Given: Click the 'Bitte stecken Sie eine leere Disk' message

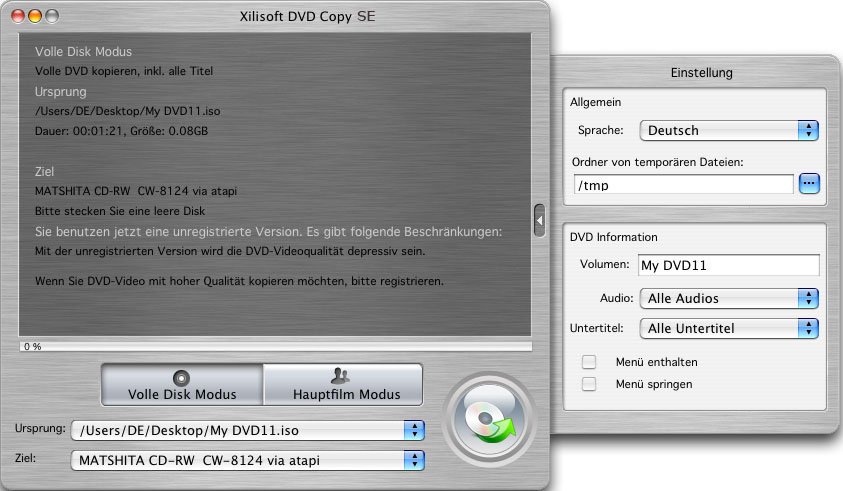Looking at the screenshot, I should click(120, 211).
